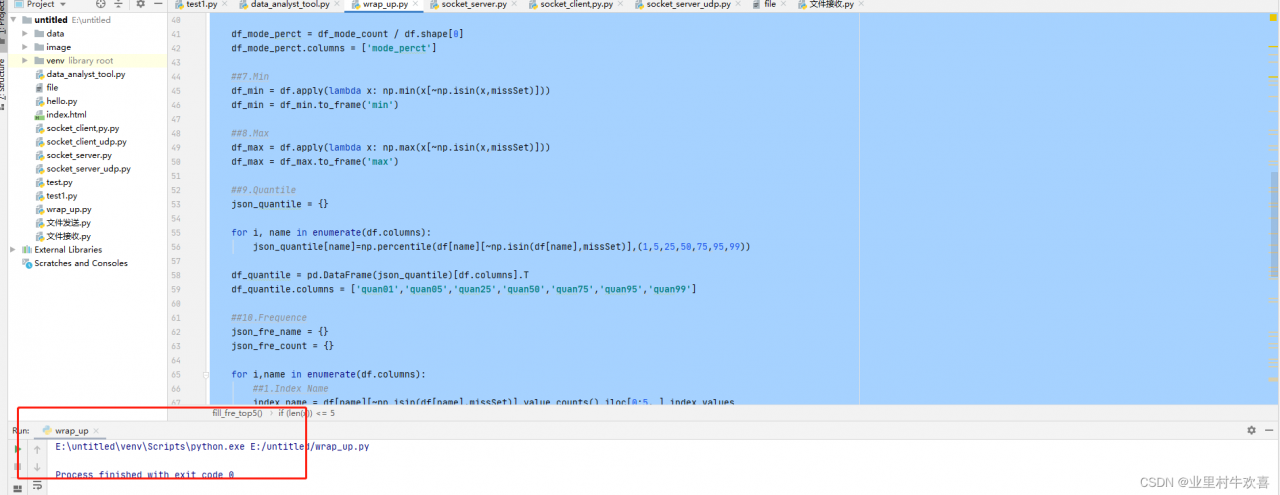Switch to test1.py editor tab
This screenshot has height=495, width=1280.
click(x=201, y=5)
